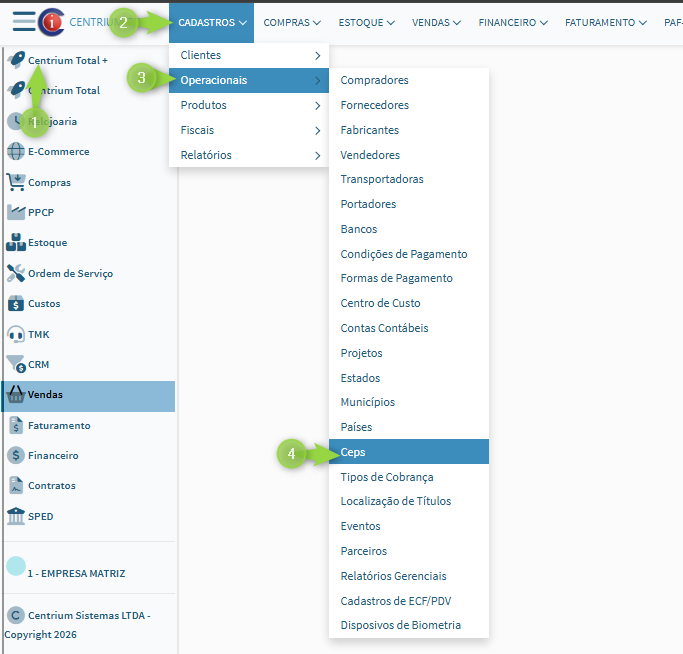This screenshot has width=683, height=654.
Task: Open the TMK headset icon
Action: (x=15, y=334)
